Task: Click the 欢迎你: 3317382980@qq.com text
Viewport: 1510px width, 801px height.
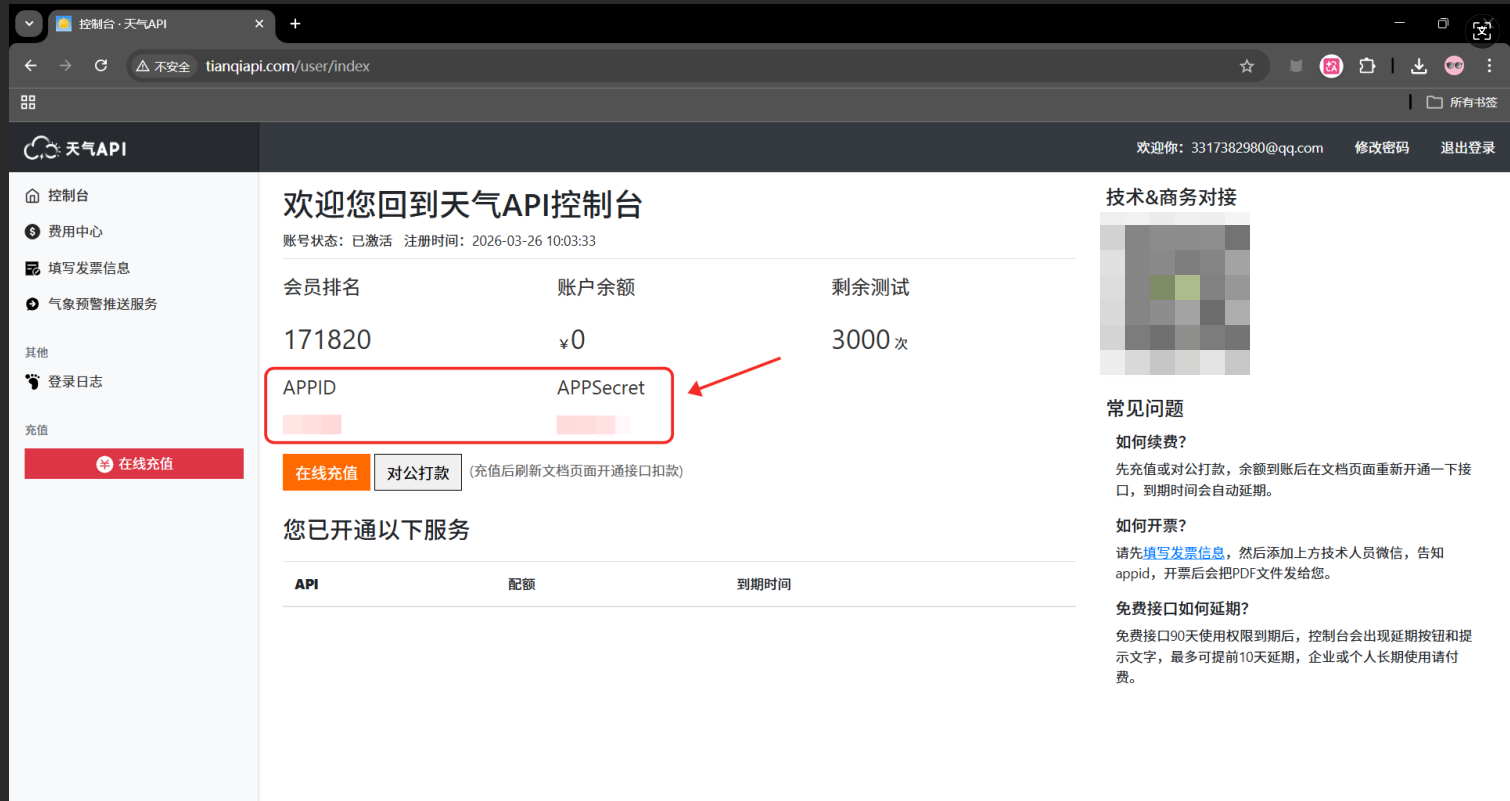Action: (1230, 148)
